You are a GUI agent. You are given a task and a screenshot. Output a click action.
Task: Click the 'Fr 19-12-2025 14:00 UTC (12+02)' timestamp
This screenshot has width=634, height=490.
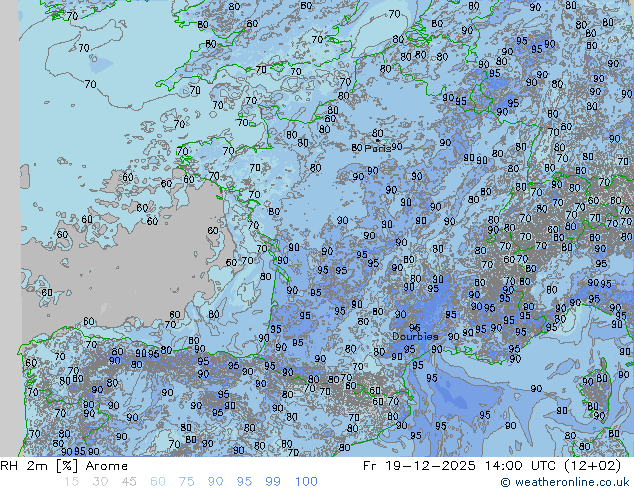click(x=492, y=466)
